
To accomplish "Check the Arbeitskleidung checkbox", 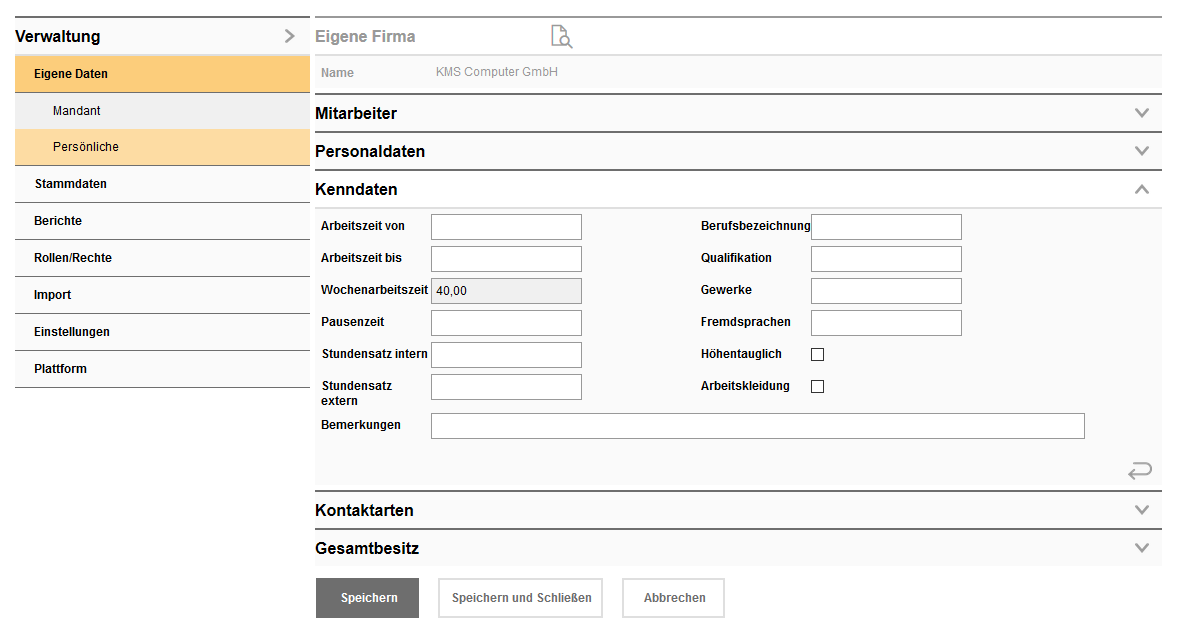I will tap(817, 385).
